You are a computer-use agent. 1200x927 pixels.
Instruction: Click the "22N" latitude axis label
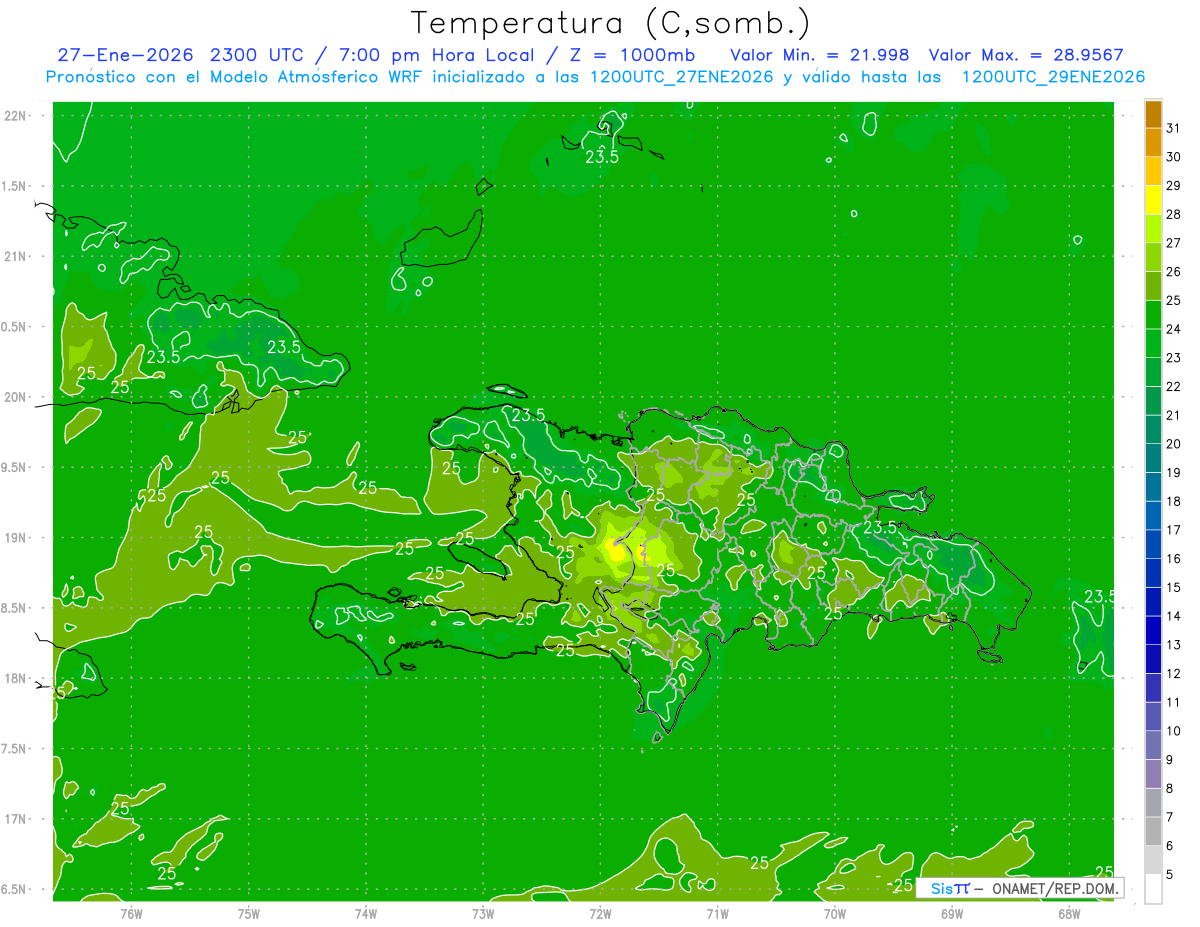15,116
